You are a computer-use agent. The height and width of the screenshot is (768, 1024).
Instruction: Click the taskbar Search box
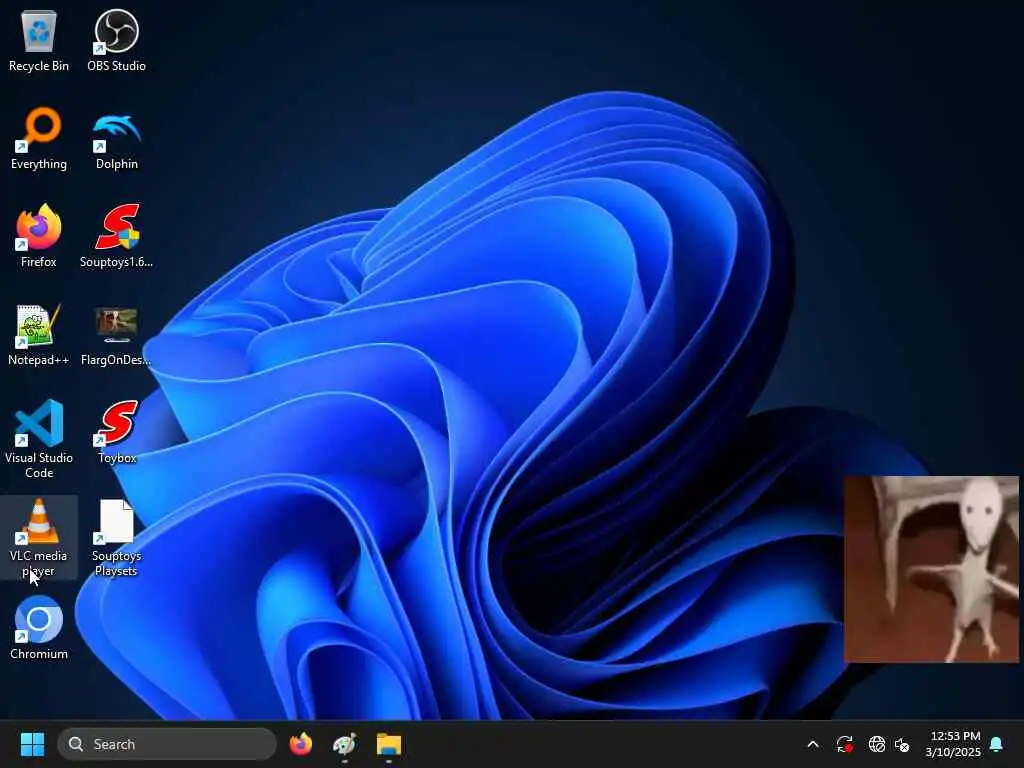tap(167, 744)
